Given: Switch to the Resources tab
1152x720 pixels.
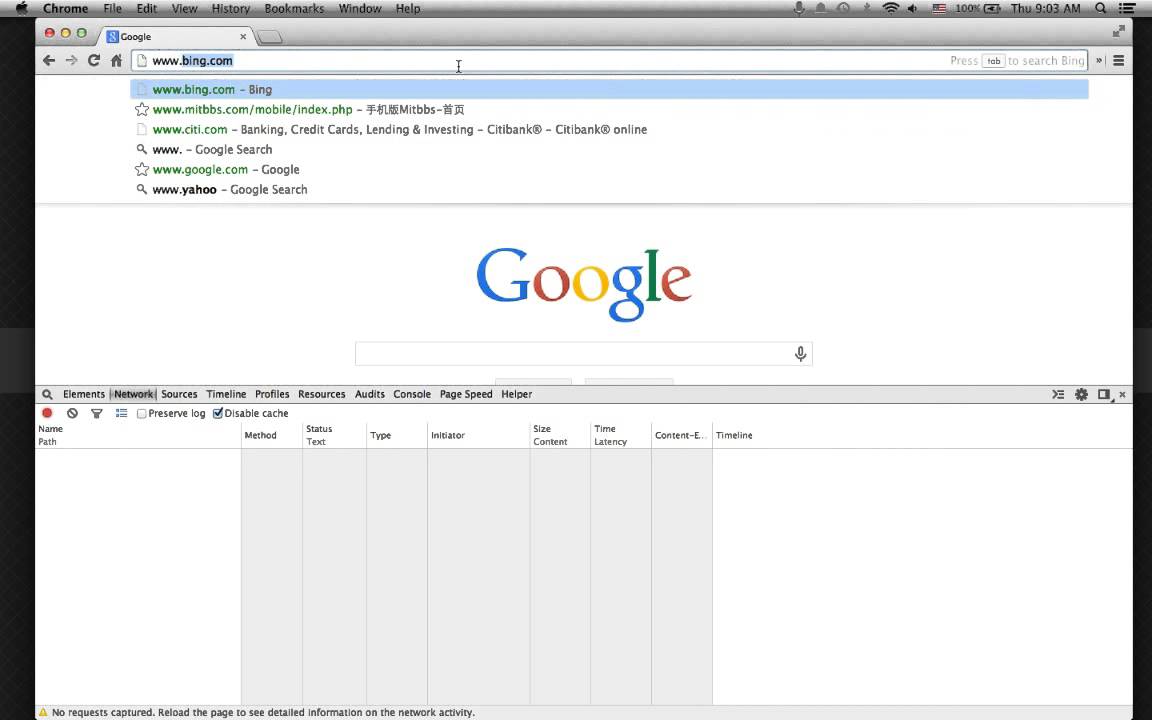Looking at the screenshot, I should point(322,395).
